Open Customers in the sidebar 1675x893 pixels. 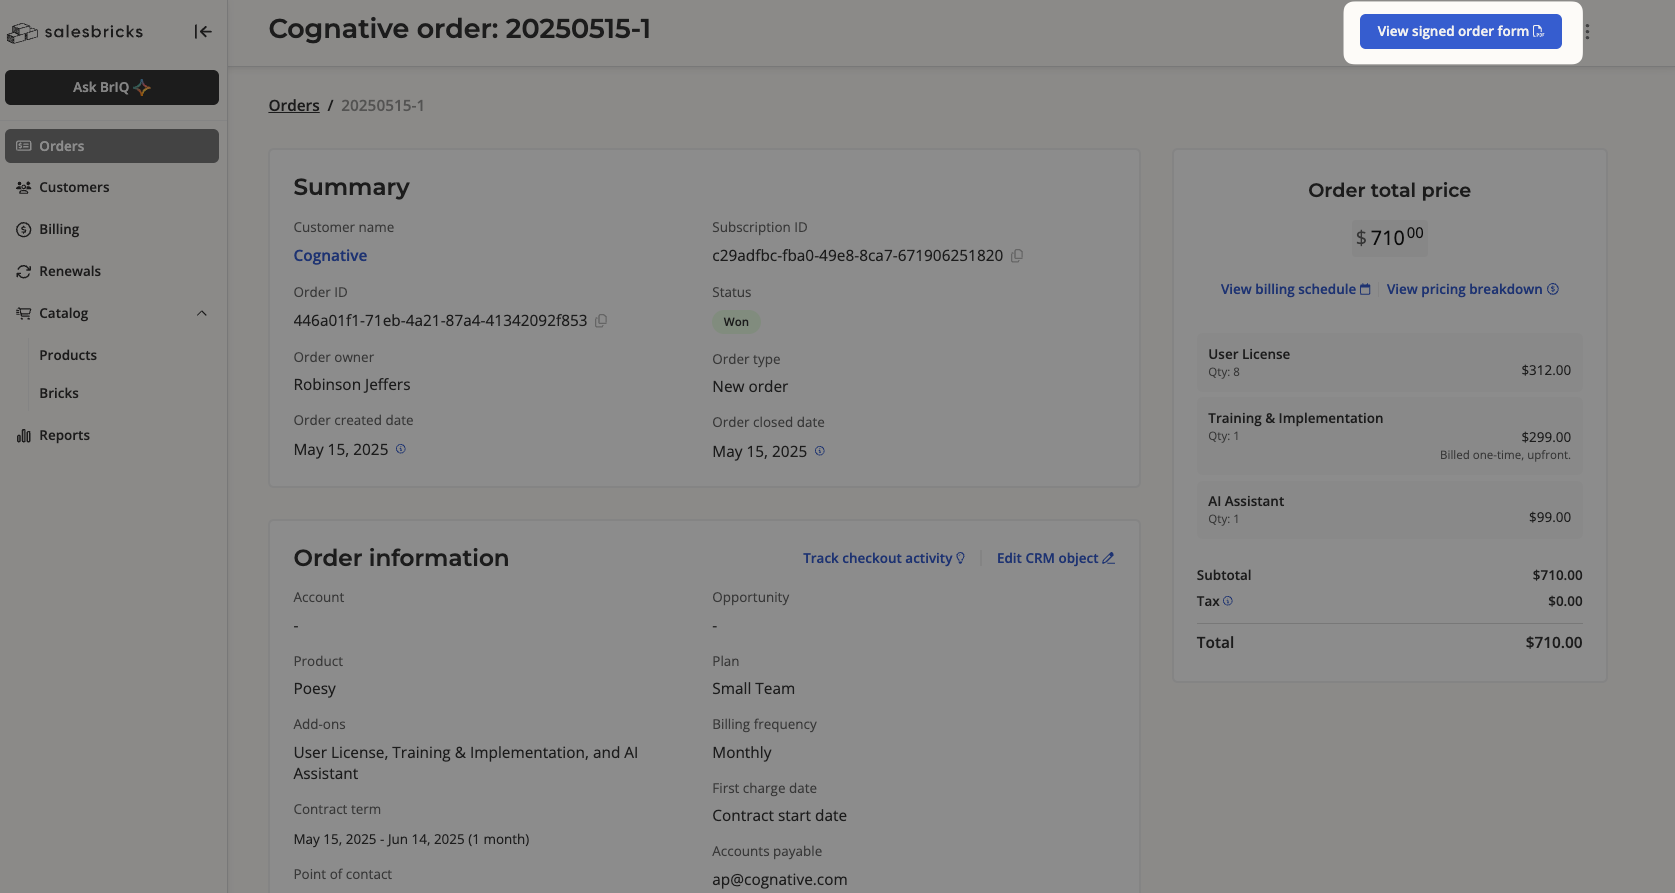[74, 187]
